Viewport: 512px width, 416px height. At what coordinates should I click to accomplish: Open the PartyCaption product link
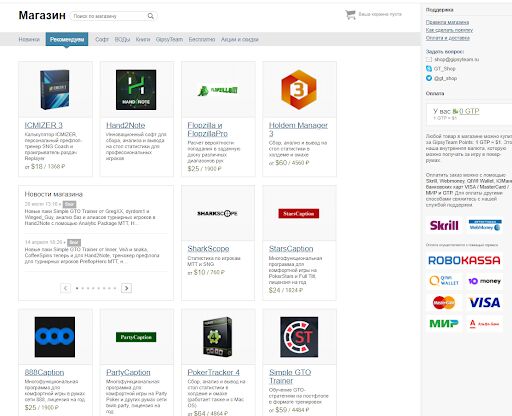click(128, 372)
